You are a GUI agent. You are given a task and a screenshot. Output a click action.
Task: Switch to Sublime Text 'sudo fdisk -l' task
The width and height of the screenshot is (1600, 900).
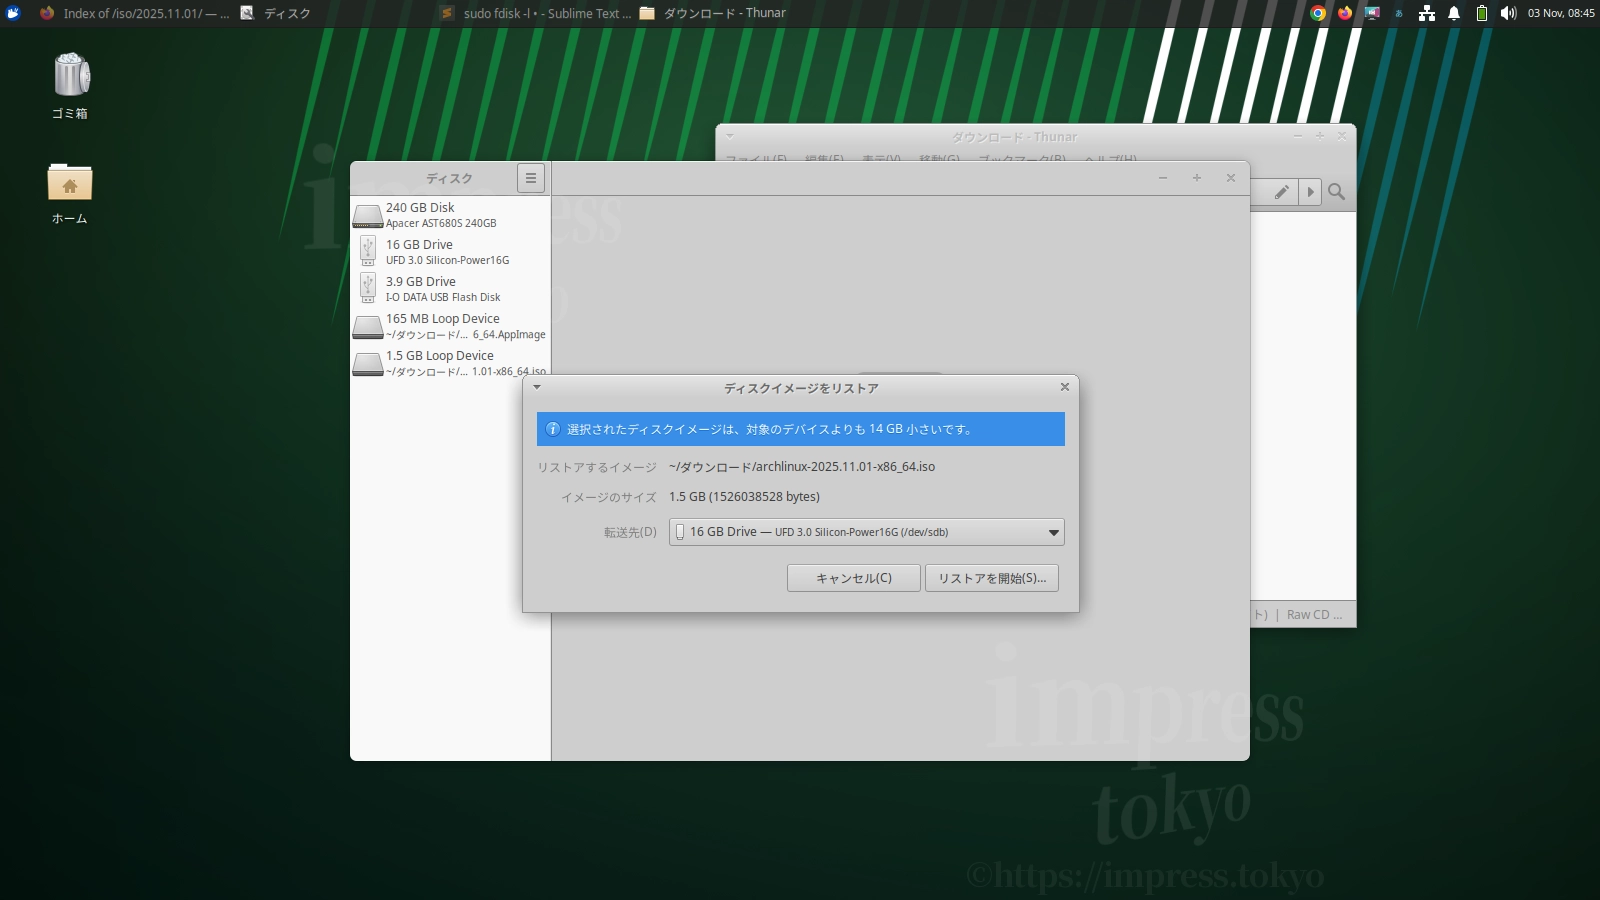pos(536,13)
